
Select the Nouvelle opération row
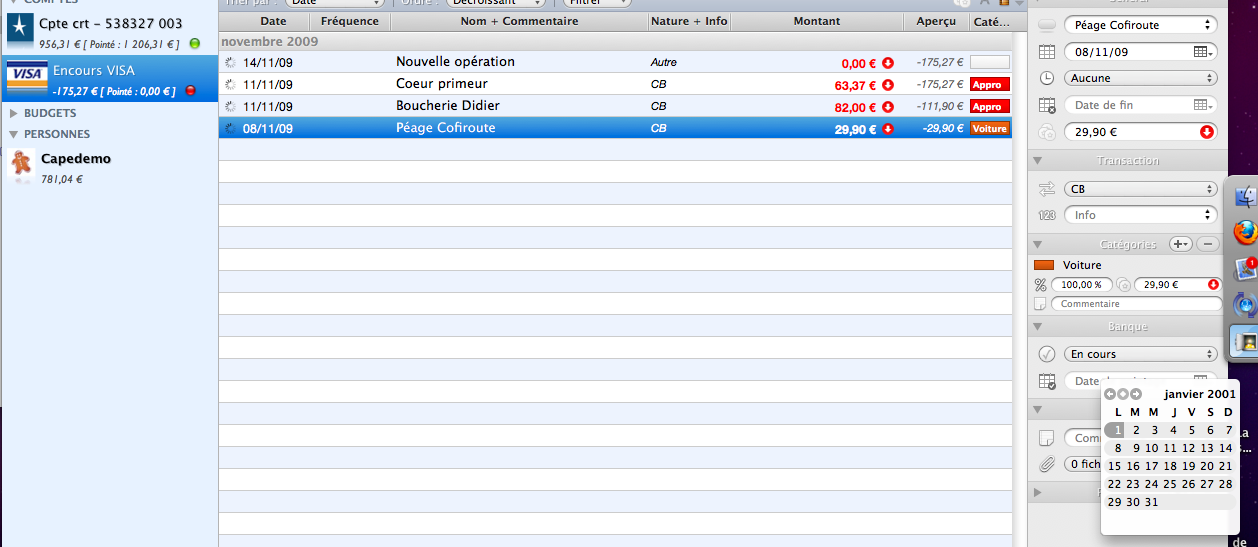(x=615, y=62)
